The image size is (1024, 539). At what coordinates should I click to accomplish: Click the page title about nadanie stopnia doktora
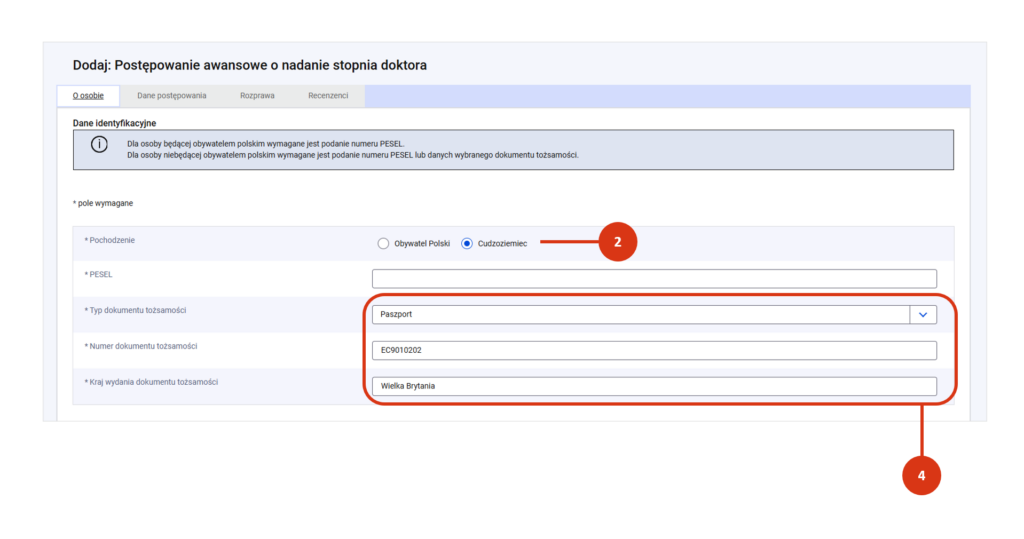click(x=250, y=66)
